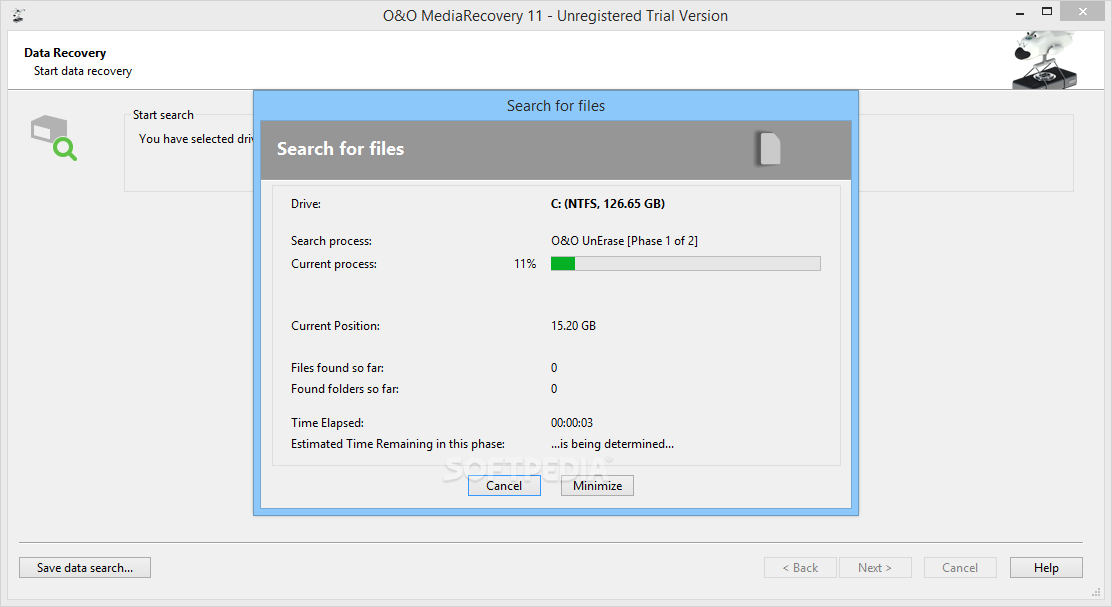This screenshot has height=607, width=1112.
Task: Click the current process progress bar
Action: pos(686,264)
